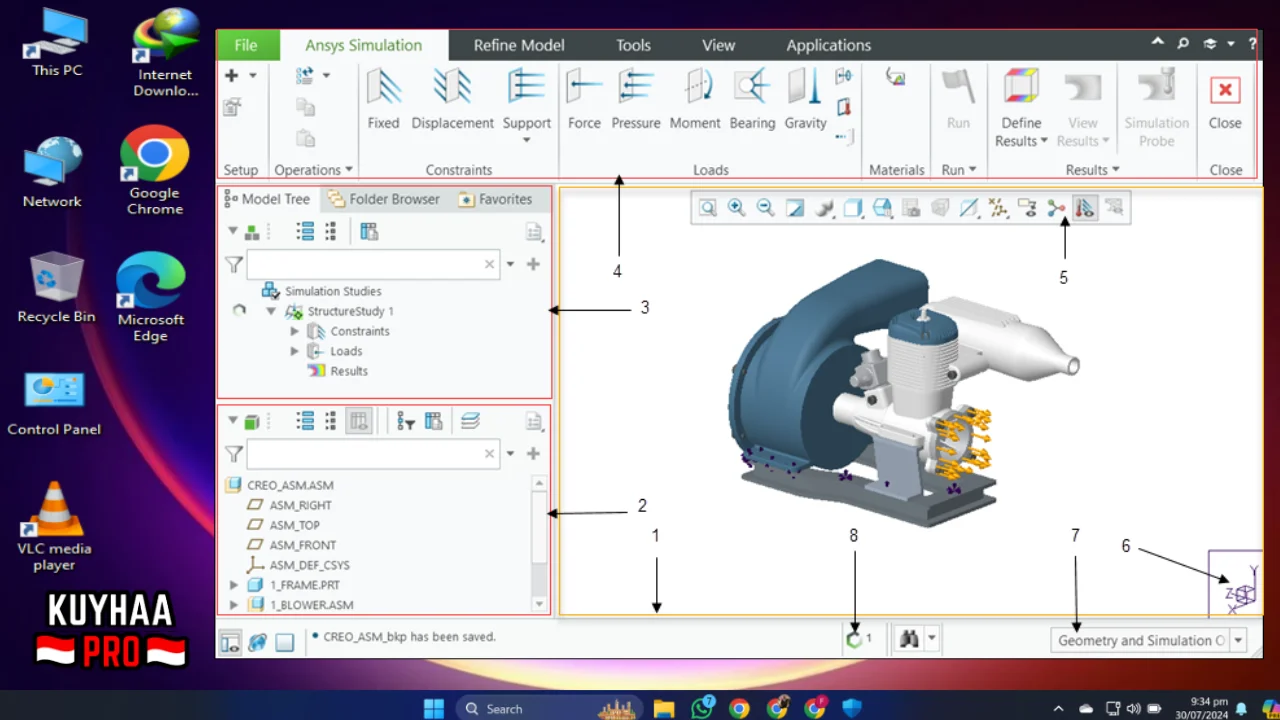
Task: Open the Geometry and Simulation selection filter dropdown
Action: 1239,641
